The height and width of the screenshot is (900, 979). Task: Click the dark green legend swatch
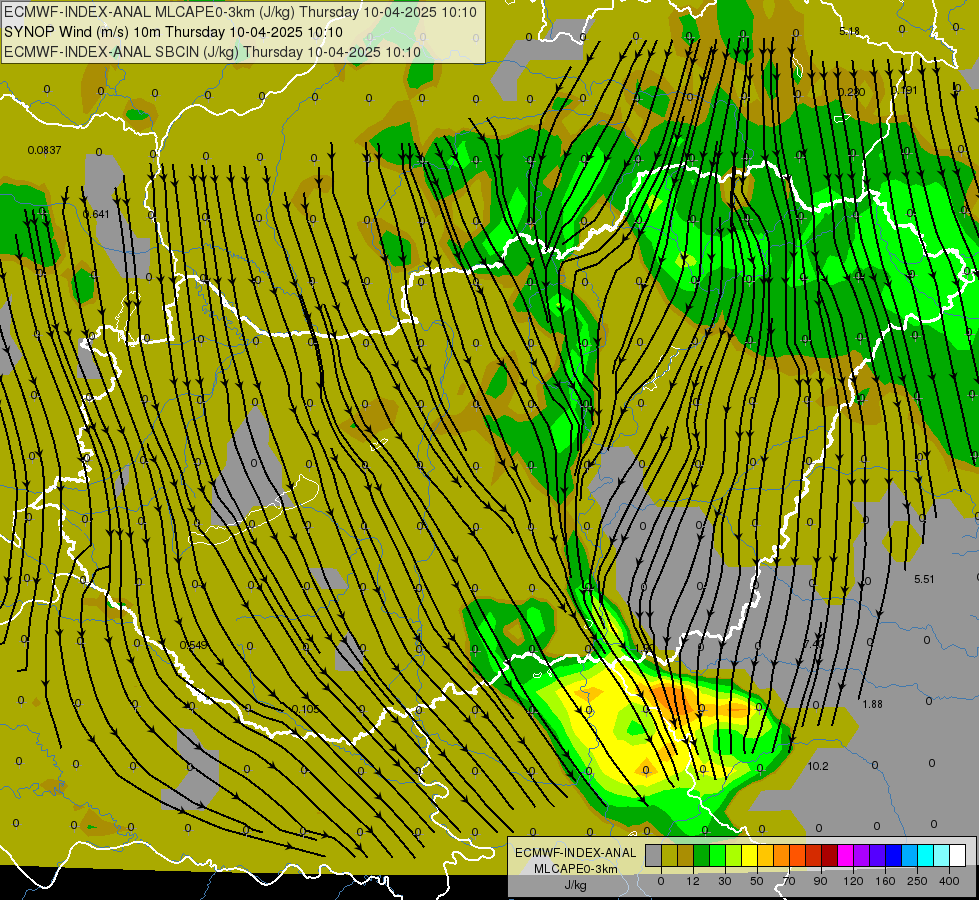click(x=702, y=855)
